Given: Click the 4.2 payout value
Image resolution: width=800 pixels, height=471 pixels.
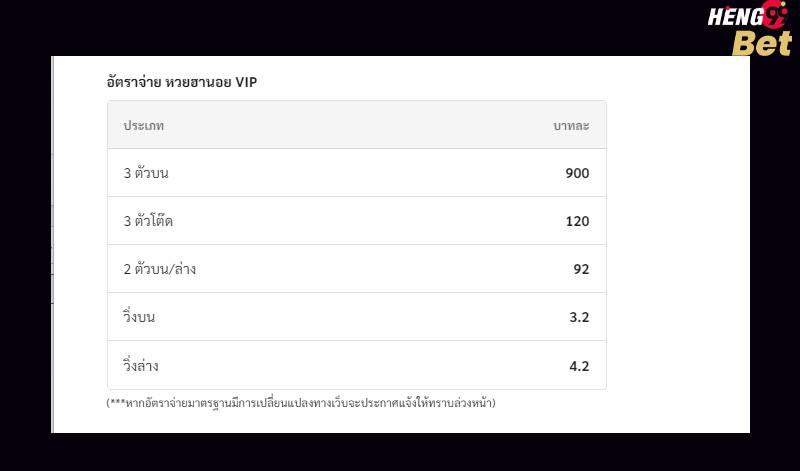Looking at the screenshot, I should pyautogui.click(x=579, y=366).
